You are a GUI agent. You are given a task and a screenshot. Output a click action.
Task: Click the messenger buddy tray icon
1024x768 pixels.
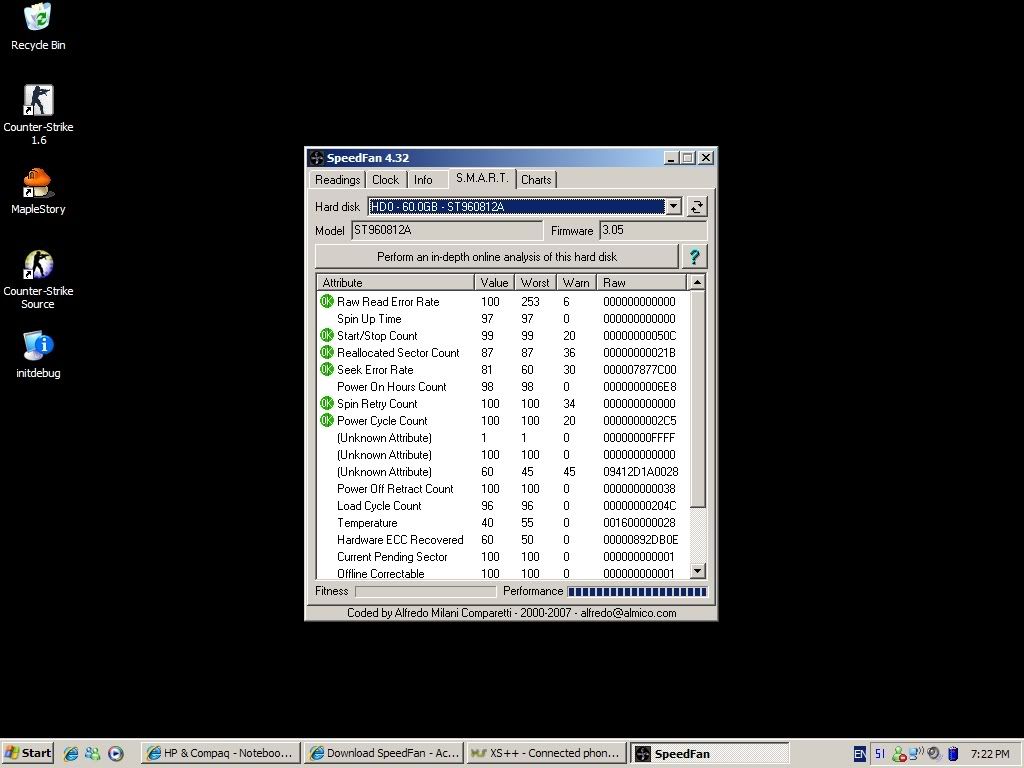pyautogui.click(x=899, y=754)
